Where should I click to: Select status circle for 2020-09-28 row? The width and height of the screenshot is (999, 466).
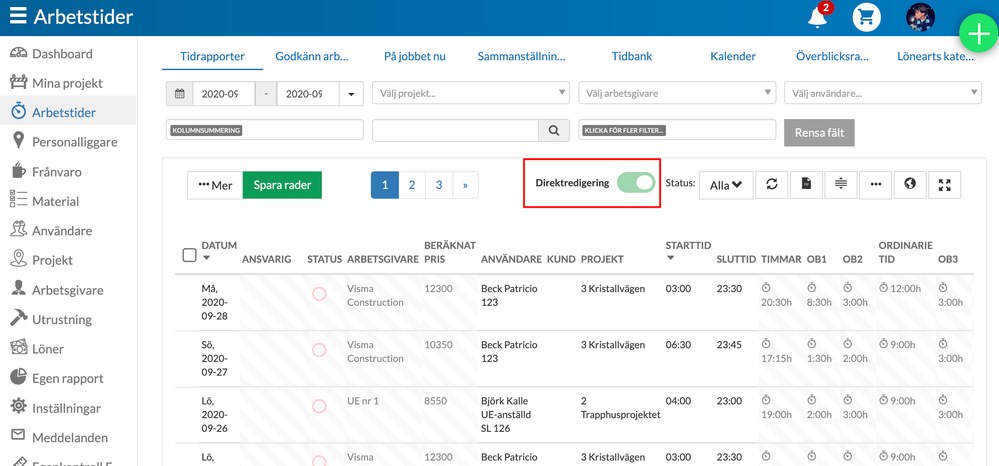pos(319,294)
